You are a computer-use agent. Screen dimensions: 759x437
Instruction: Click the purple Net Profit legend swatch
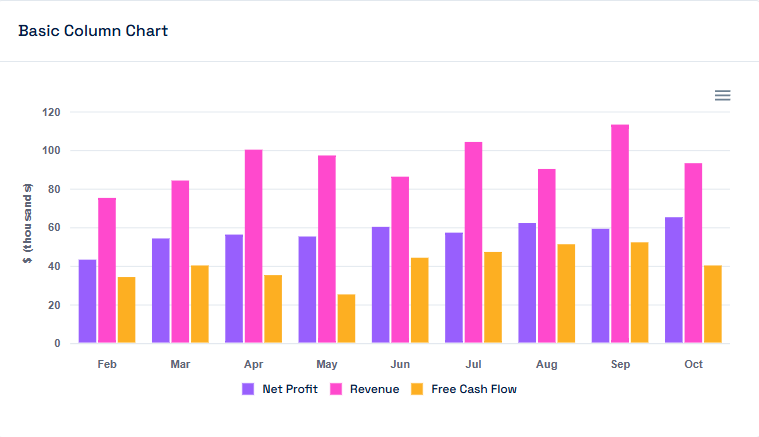[248, 389]
